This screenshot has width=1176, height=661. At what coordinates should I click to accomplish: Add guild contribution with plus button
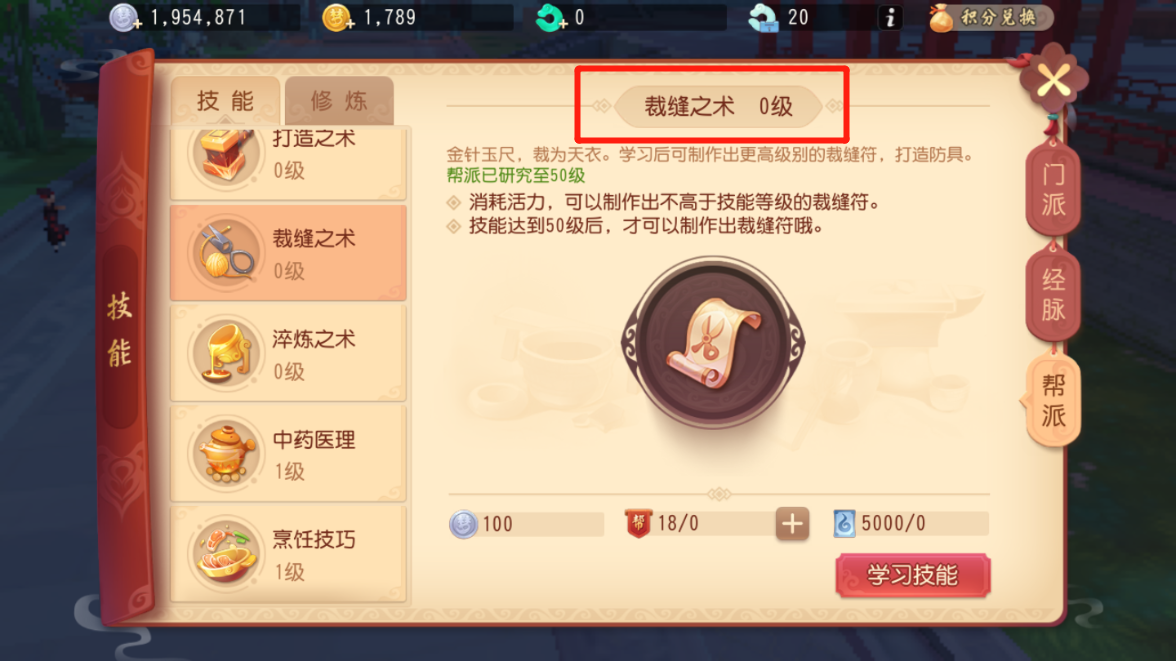point(792,524)
